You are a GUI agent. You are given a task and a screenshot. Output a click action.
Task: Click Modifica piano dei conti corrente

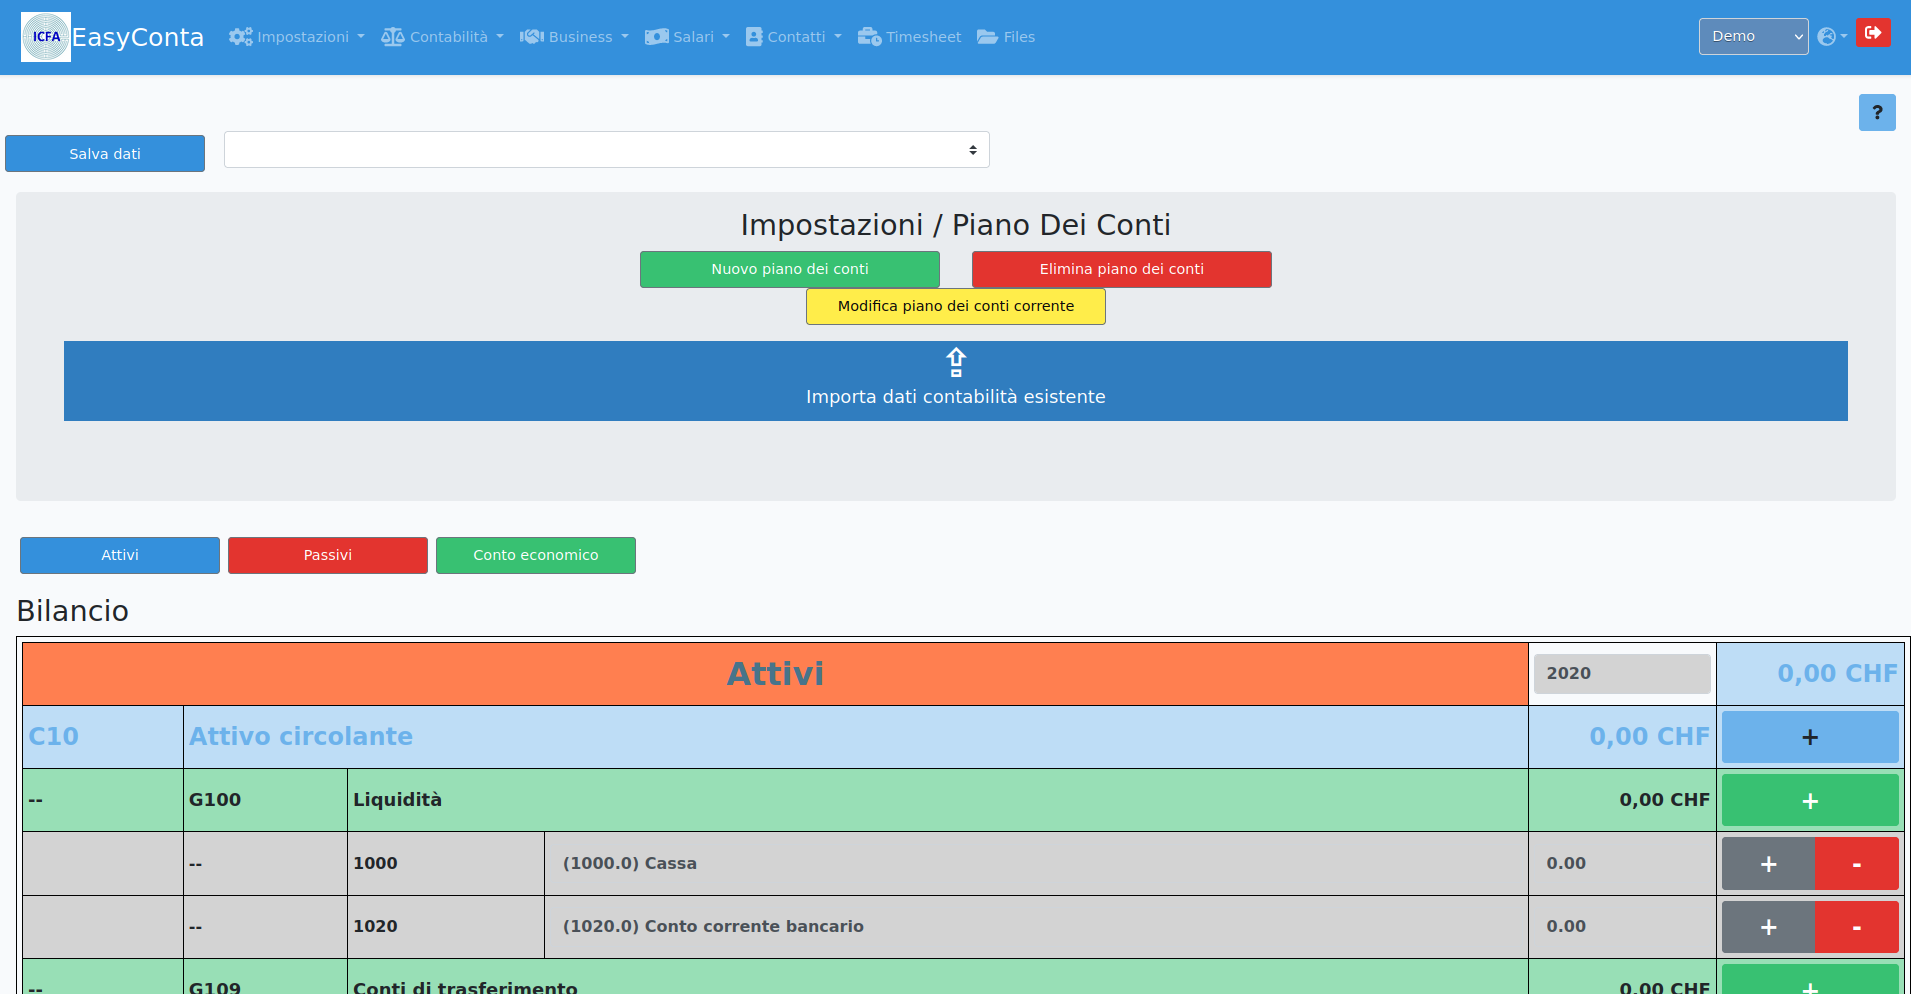click(x=956, y=306)
